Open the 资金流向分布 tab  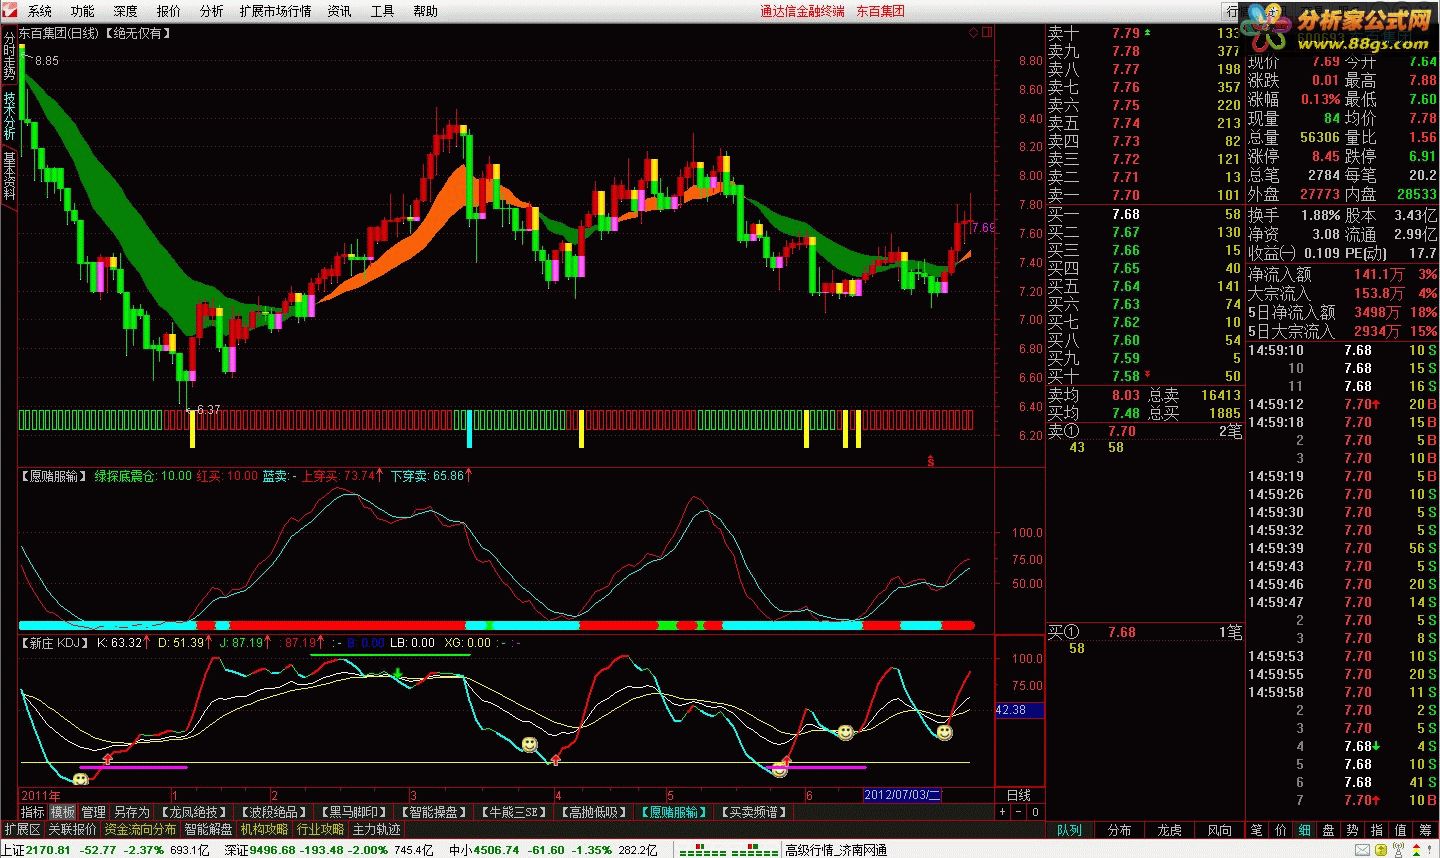pos(140,829)
